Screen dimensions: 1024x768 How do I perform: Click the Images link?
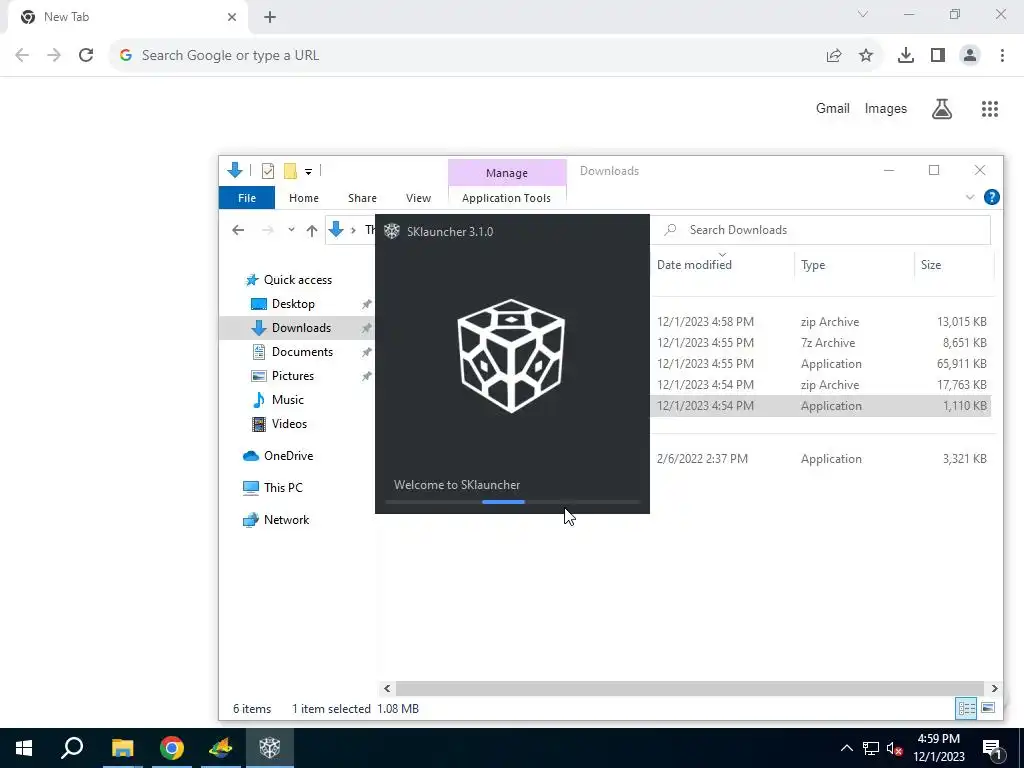click(x=886, y=108)
